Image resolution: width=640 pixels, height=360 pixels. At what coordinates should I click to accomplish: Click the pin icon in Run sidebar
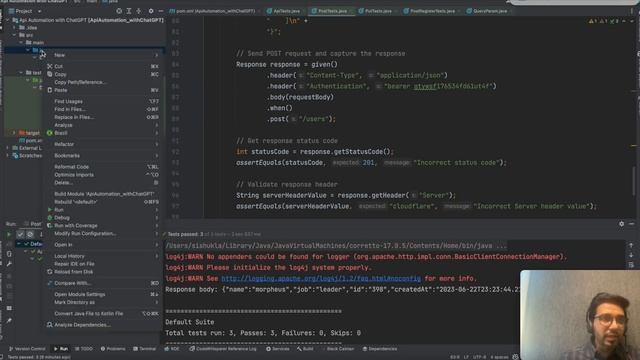click(x=9, y=321)
